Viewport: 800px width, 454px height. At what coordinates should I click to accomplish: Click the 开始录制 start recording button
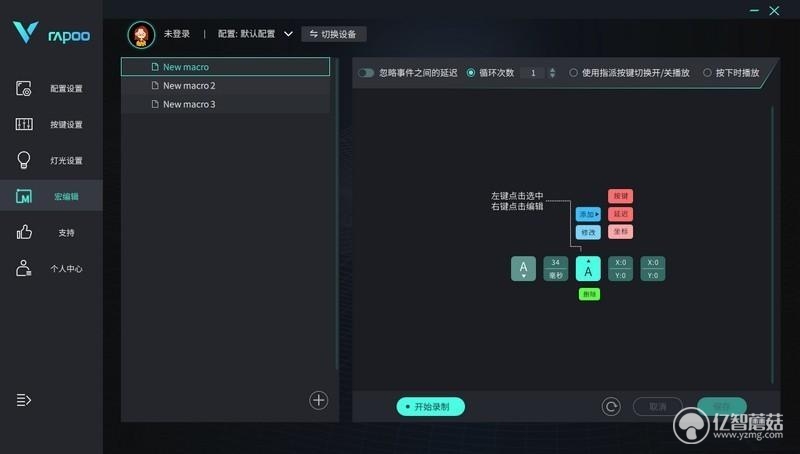431,407
